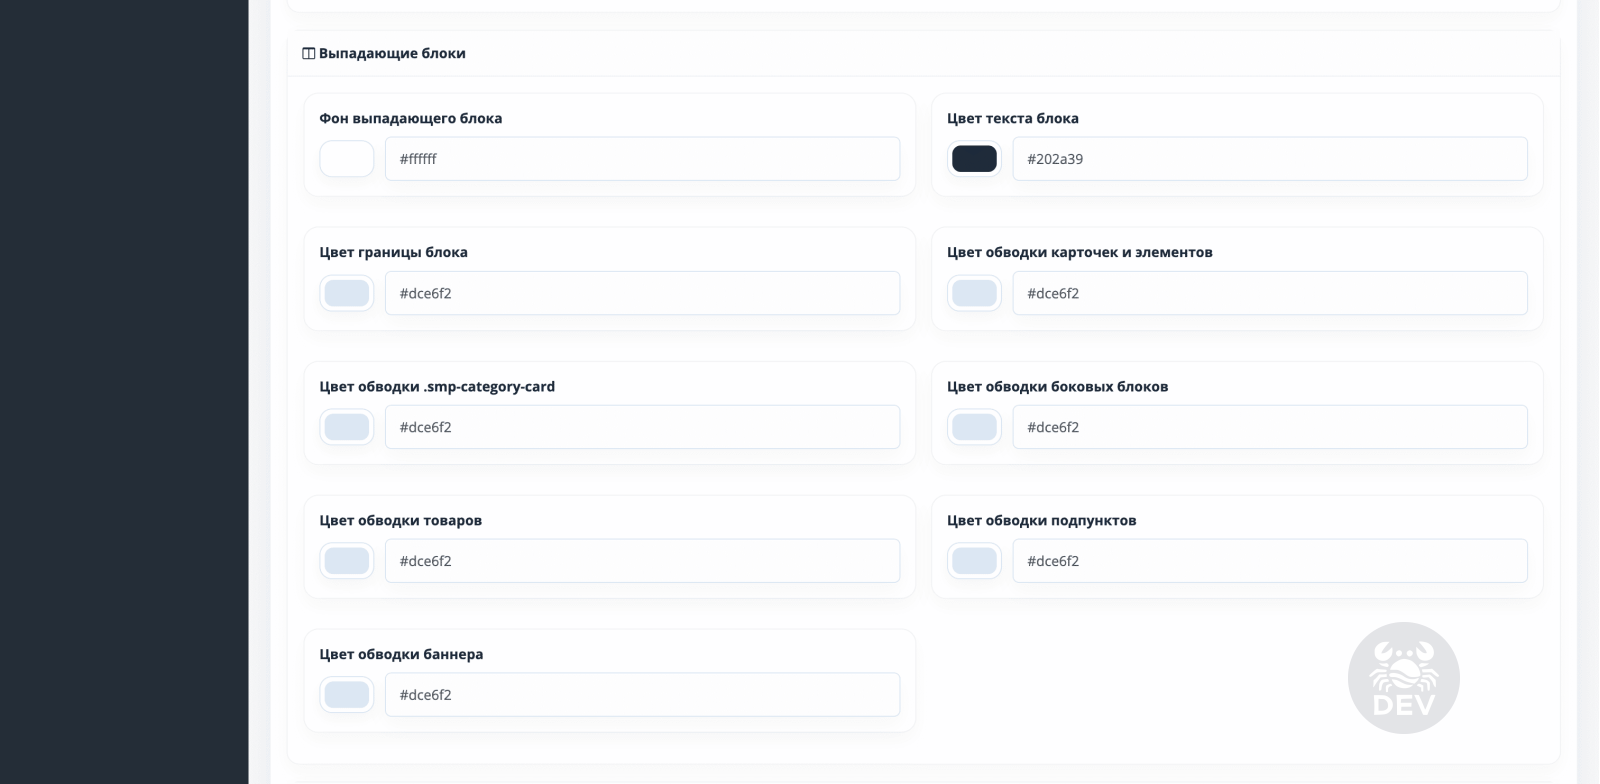Image resolution: width=1600 pixels, height=784 pixels.
Task: Click the Цвет границы блока label
Action: point(394,252)
